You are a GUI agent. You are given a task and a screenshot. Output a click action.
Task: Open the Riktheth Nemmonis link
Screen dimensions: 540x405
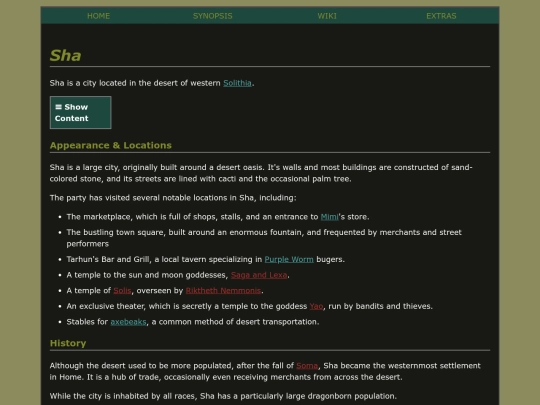coord(223,290)
